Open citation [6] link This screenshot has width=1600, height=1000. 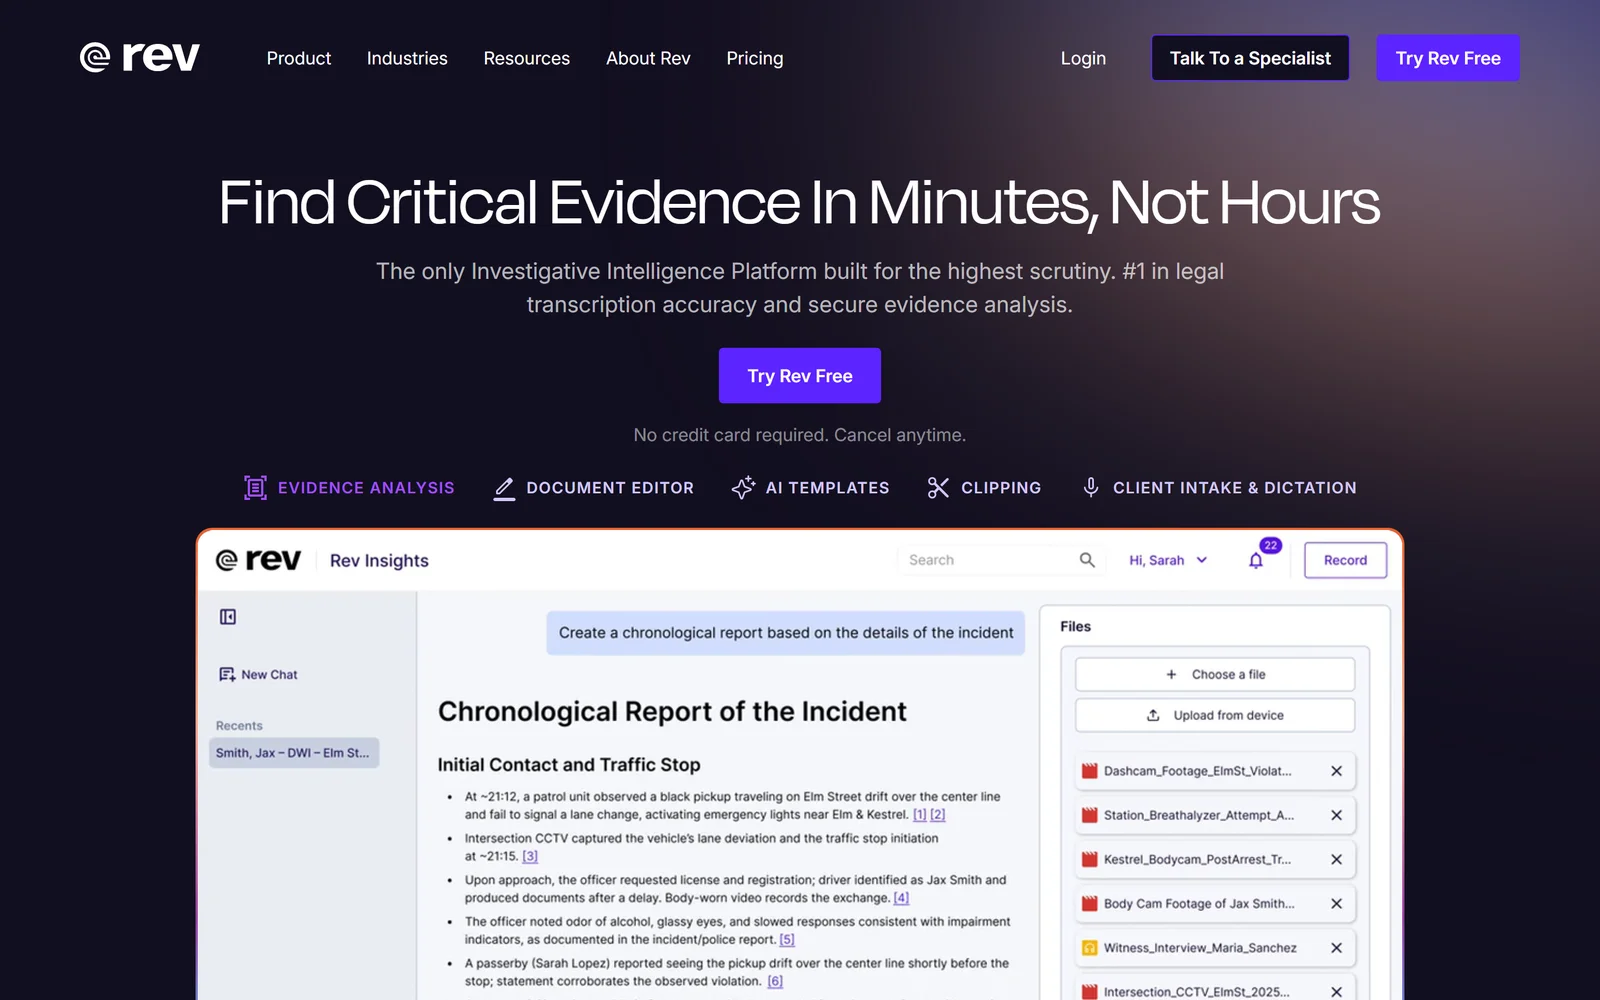click(775, 981)
